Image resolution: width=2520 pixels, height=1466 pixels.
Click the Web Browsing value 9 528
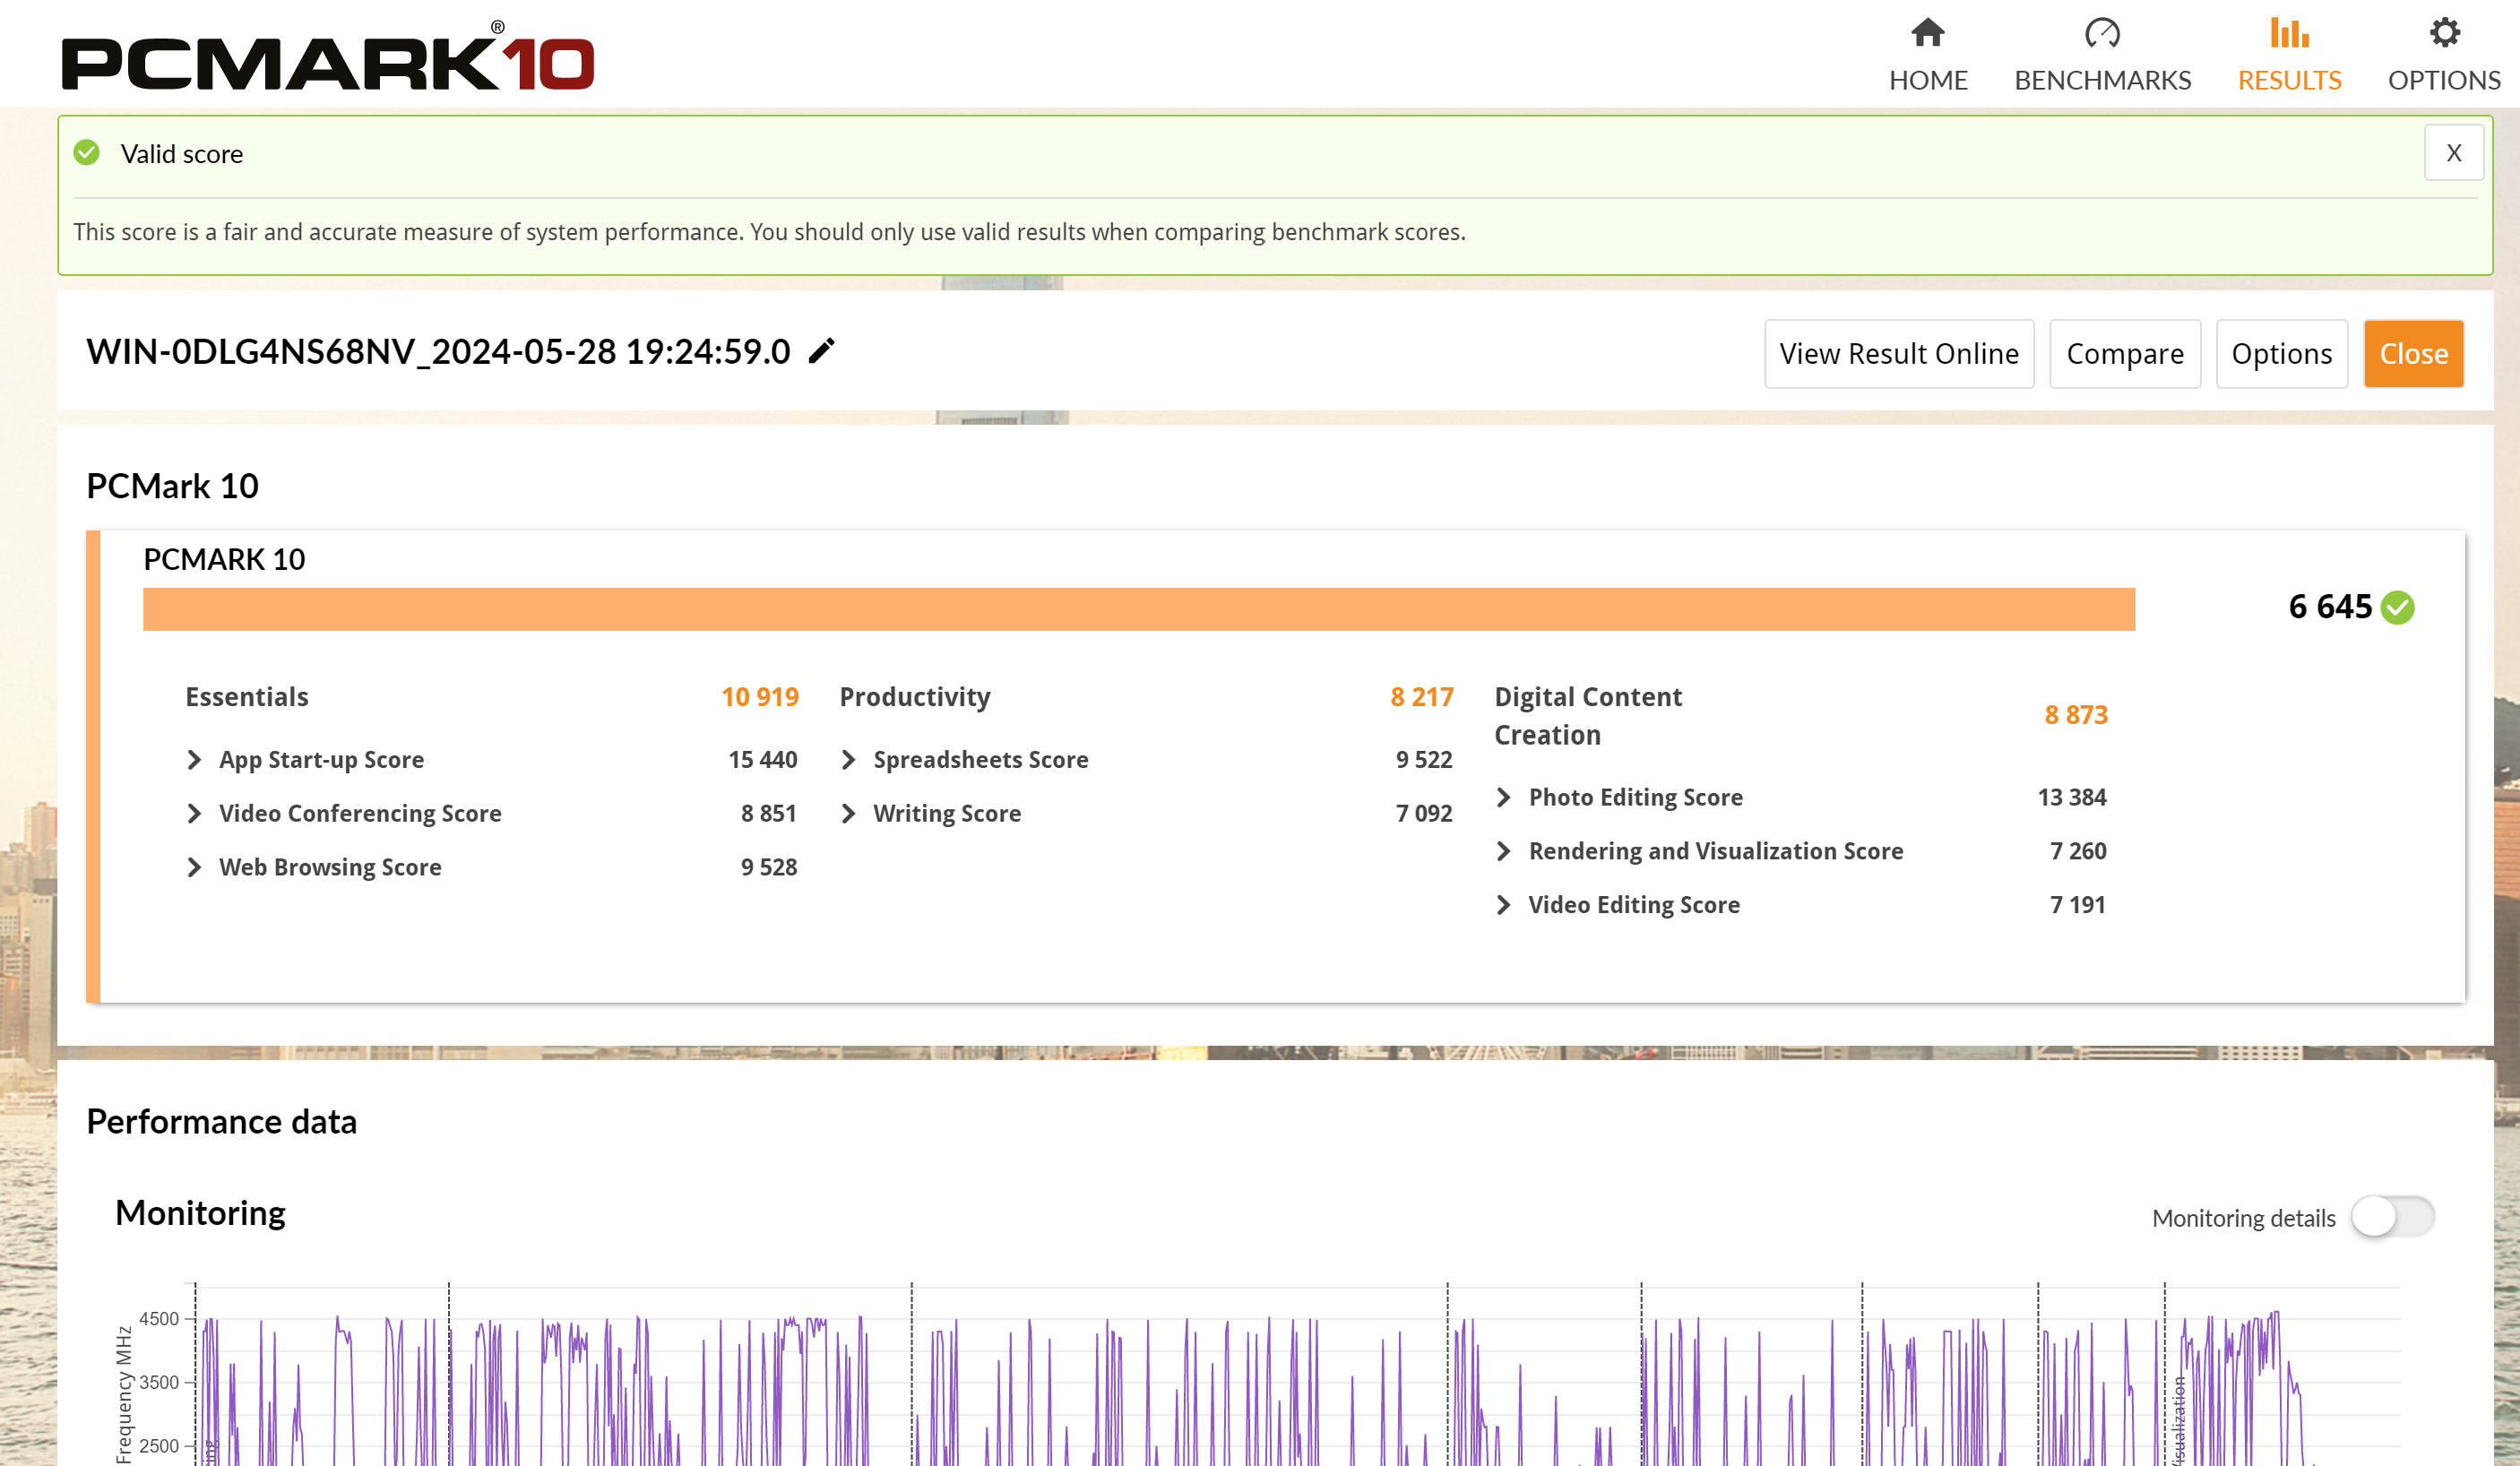tap(769, 868)
